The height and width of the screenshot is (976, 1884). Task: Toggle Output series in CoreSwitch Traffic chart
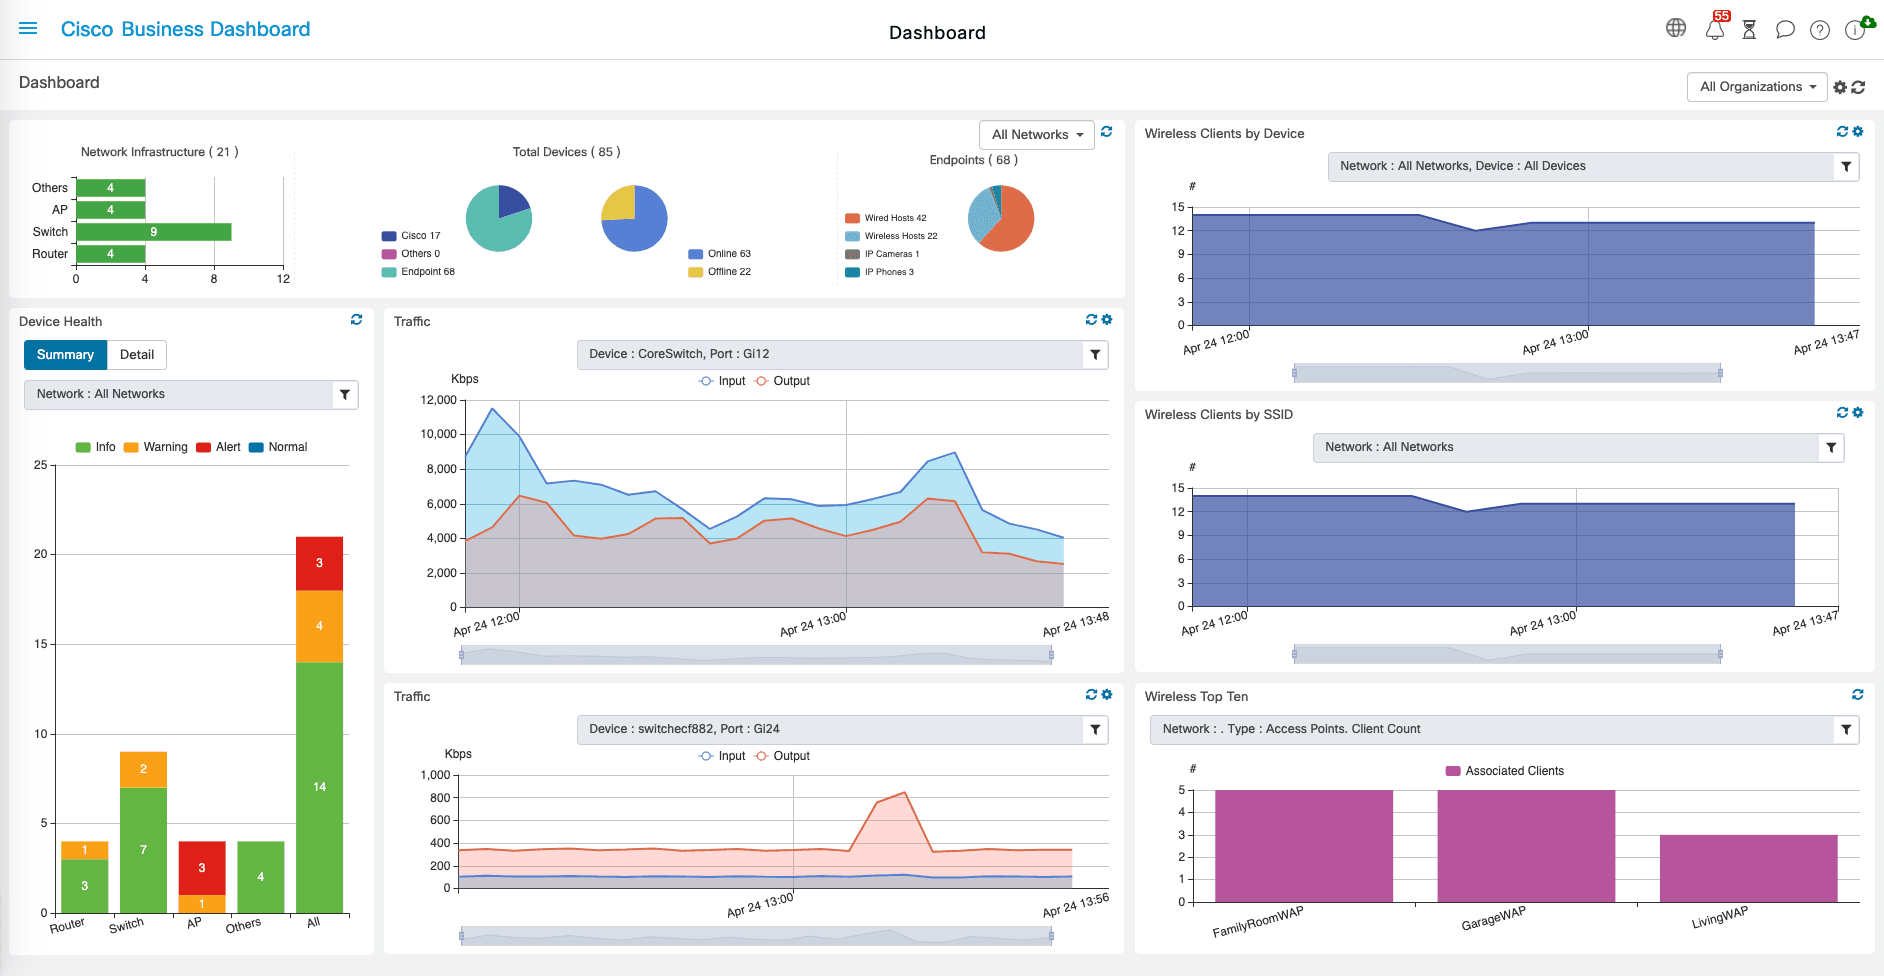tap(782, 381)
